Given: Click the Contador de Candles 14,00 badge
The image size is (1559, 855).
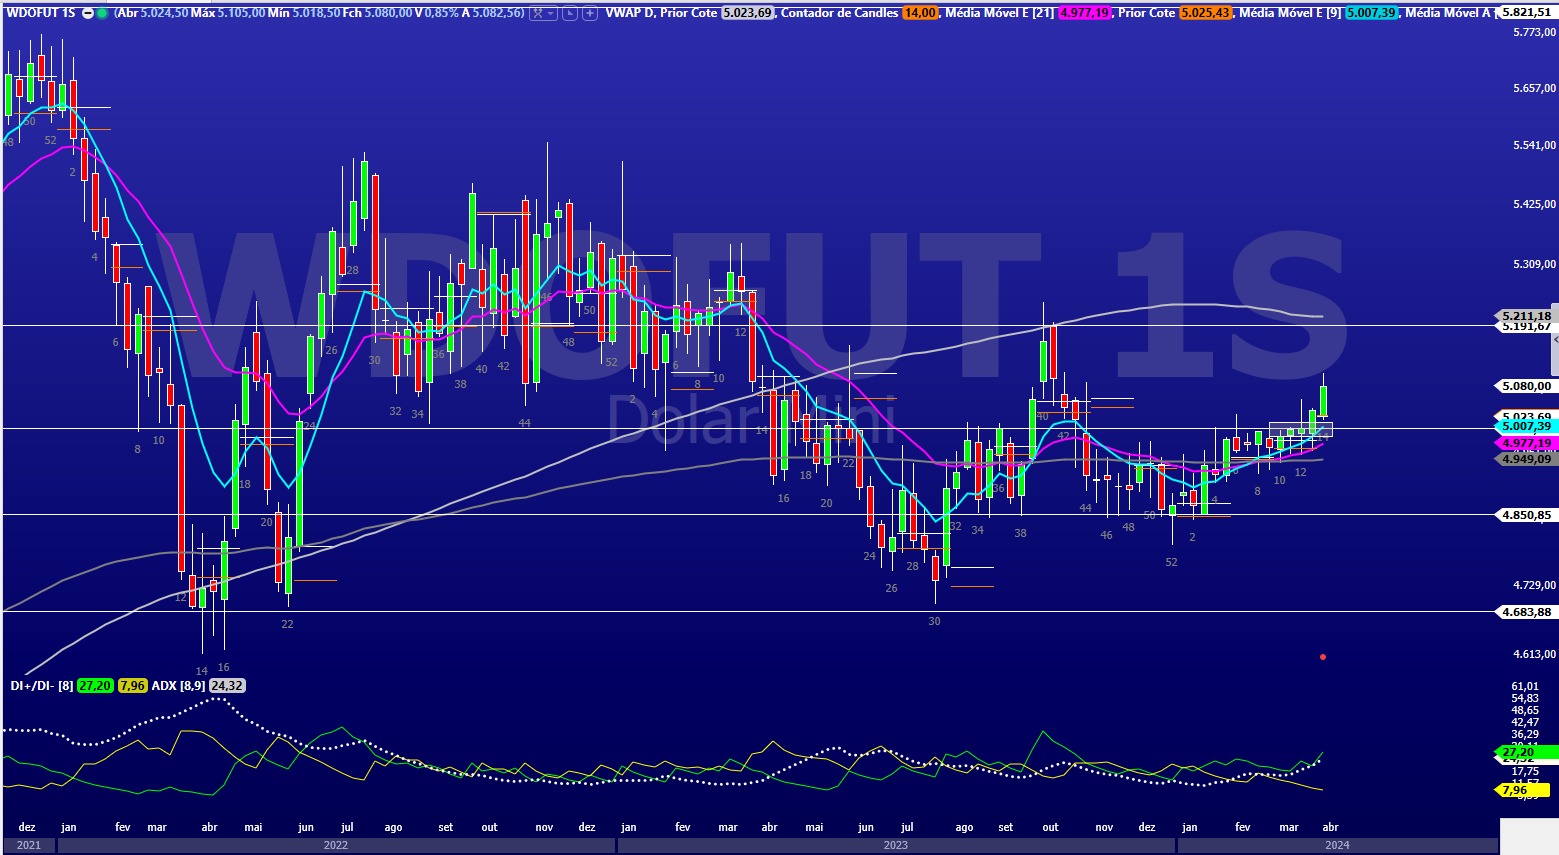Looking at the screenshot, I should 919,13.
